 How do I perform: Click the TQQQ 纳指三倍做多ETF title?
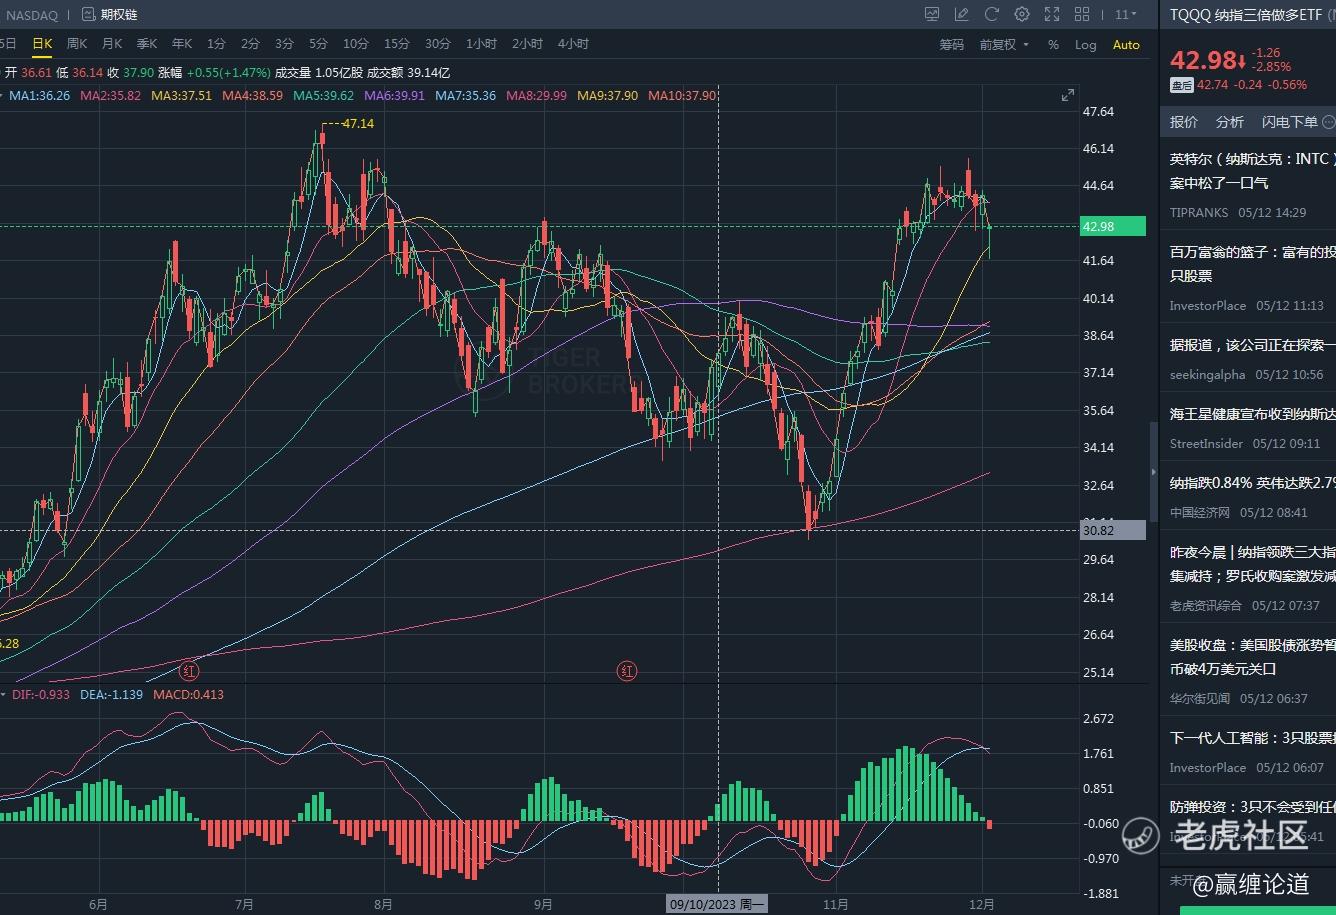(x=1245, y=14)
